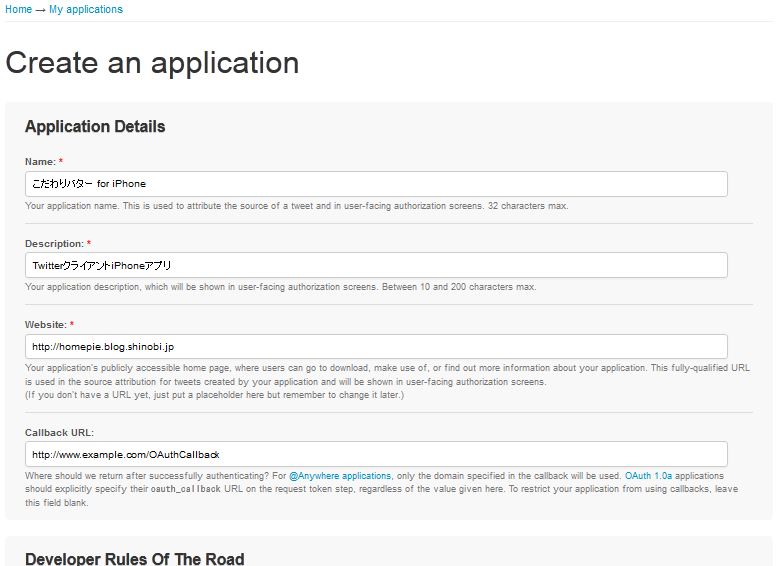The image size is (779, 566).
Task: Click the Application Details section heading
Action: click(x=95, y=127)
